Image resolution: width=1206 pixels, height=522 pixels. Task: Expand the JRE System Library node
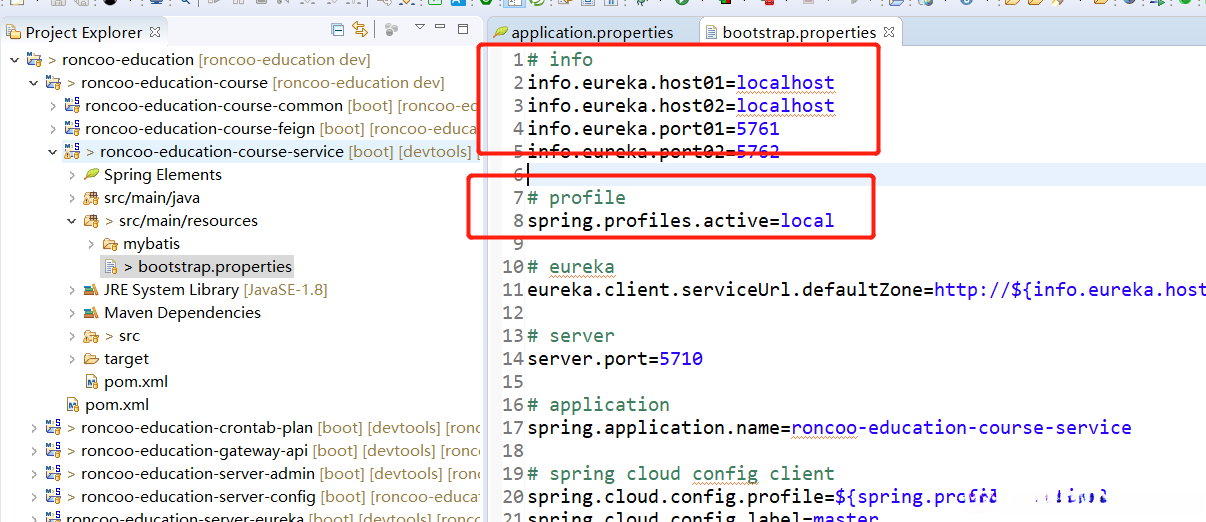click(x=72, y=290)
